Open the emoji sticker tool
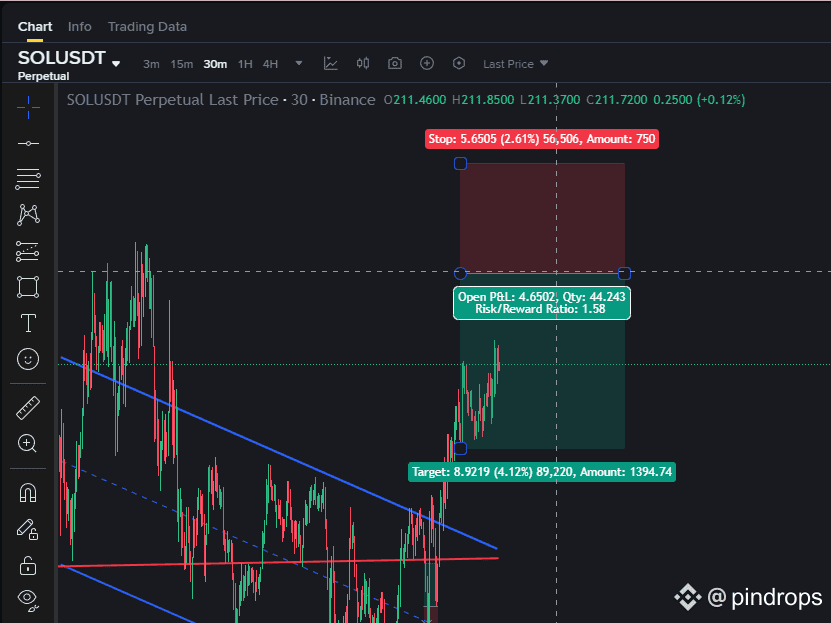The image size is (831, 623). 28,359
